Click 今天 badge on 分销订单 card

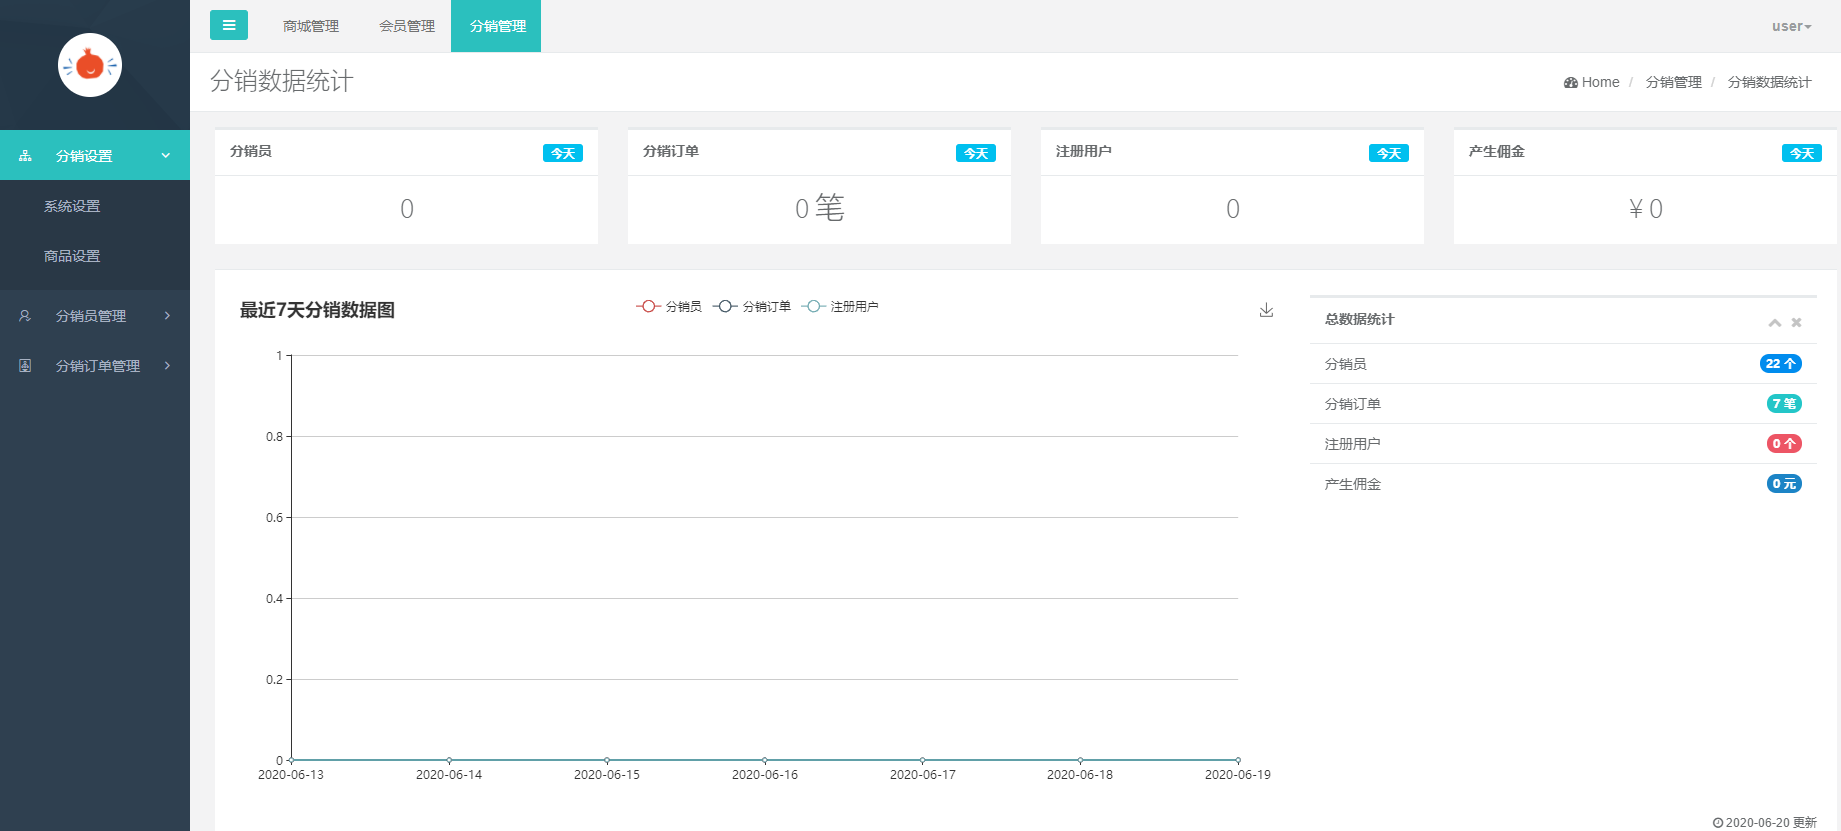click(976, 153)
